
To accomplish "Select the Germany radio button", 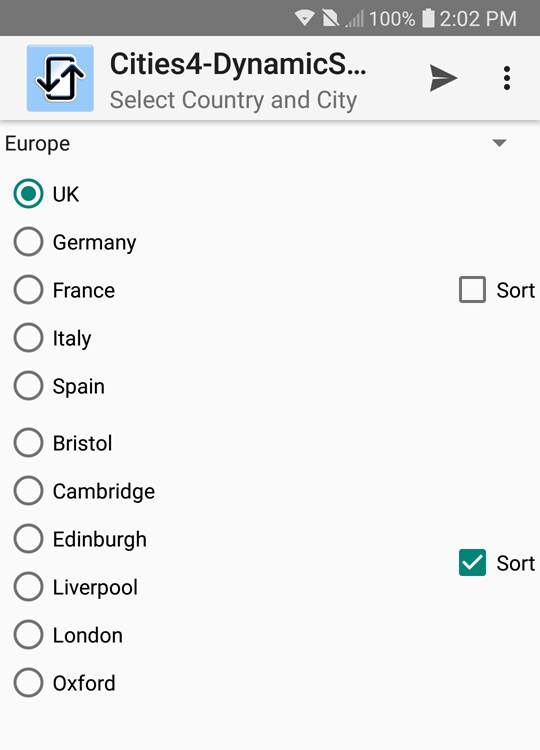I will click(75, 242).
